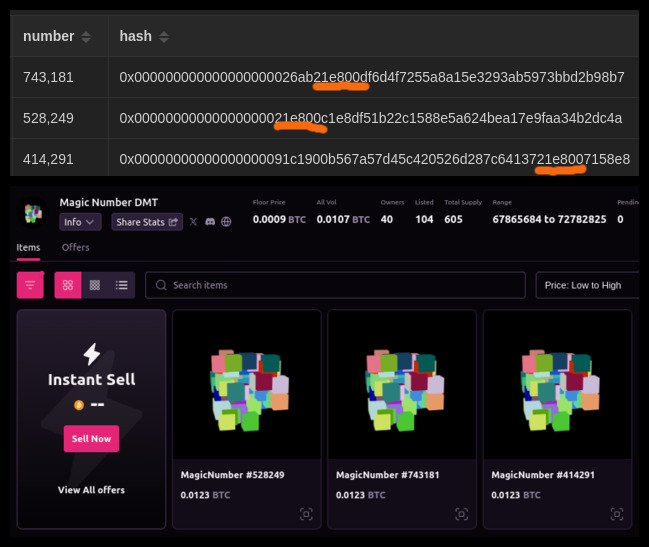Click the Floor Price value 0.0009 BTC
The image size is (649, 547).
click(279, 219)
